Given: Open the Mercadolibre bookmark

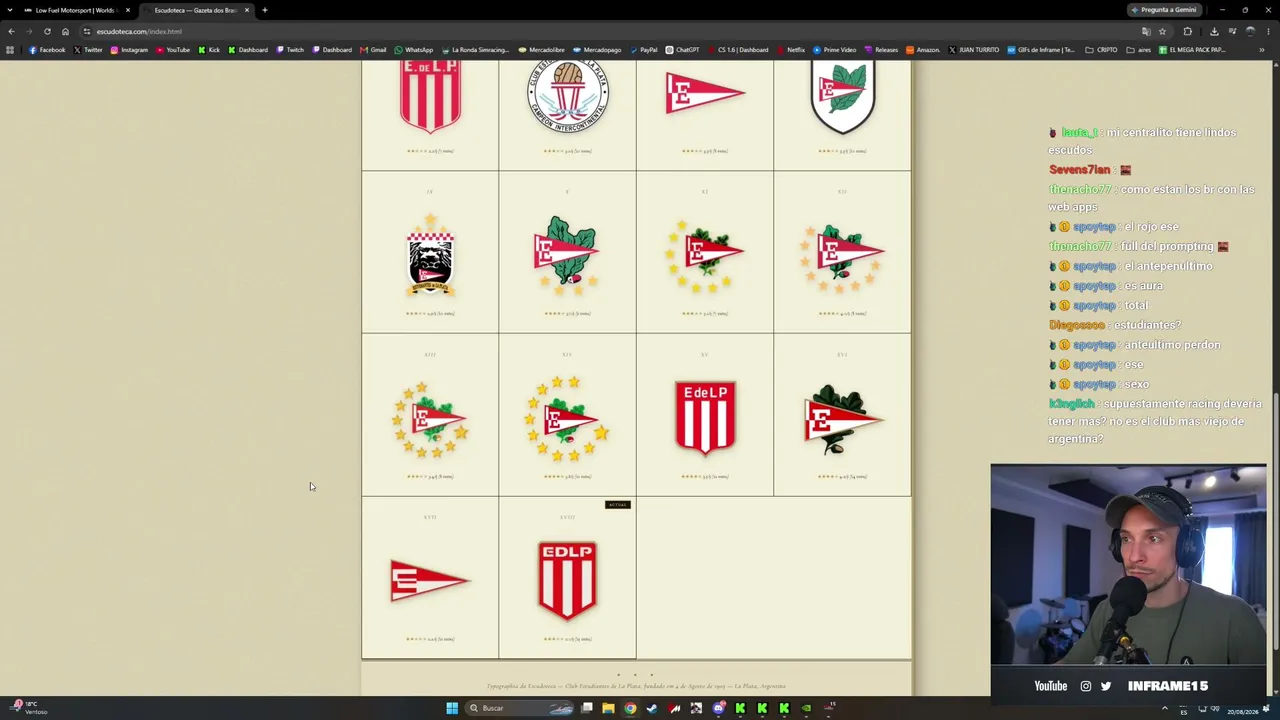Looking at the screenshot, I should 542,50.
